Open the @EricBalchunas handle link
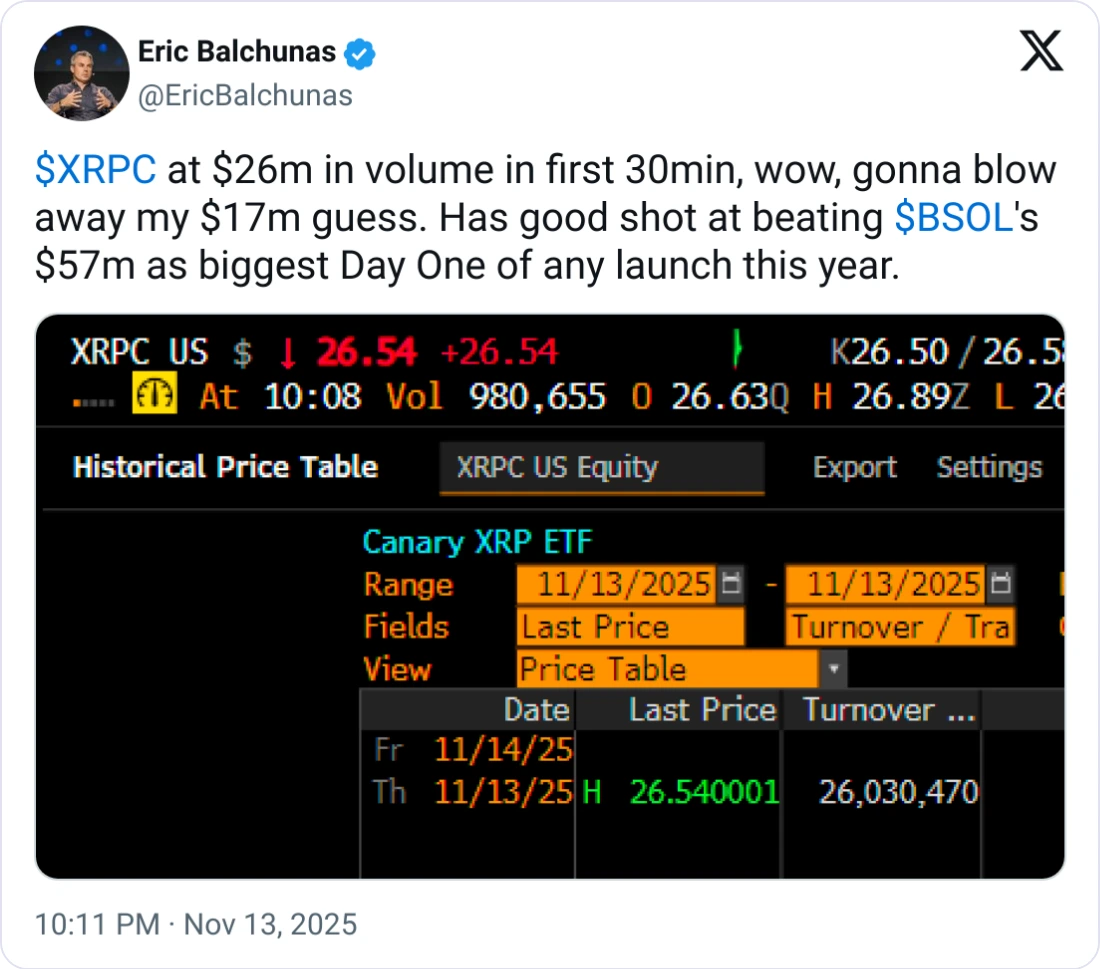Image resolution: width=1100 pixels, height=969 pixels. [244, 95]
